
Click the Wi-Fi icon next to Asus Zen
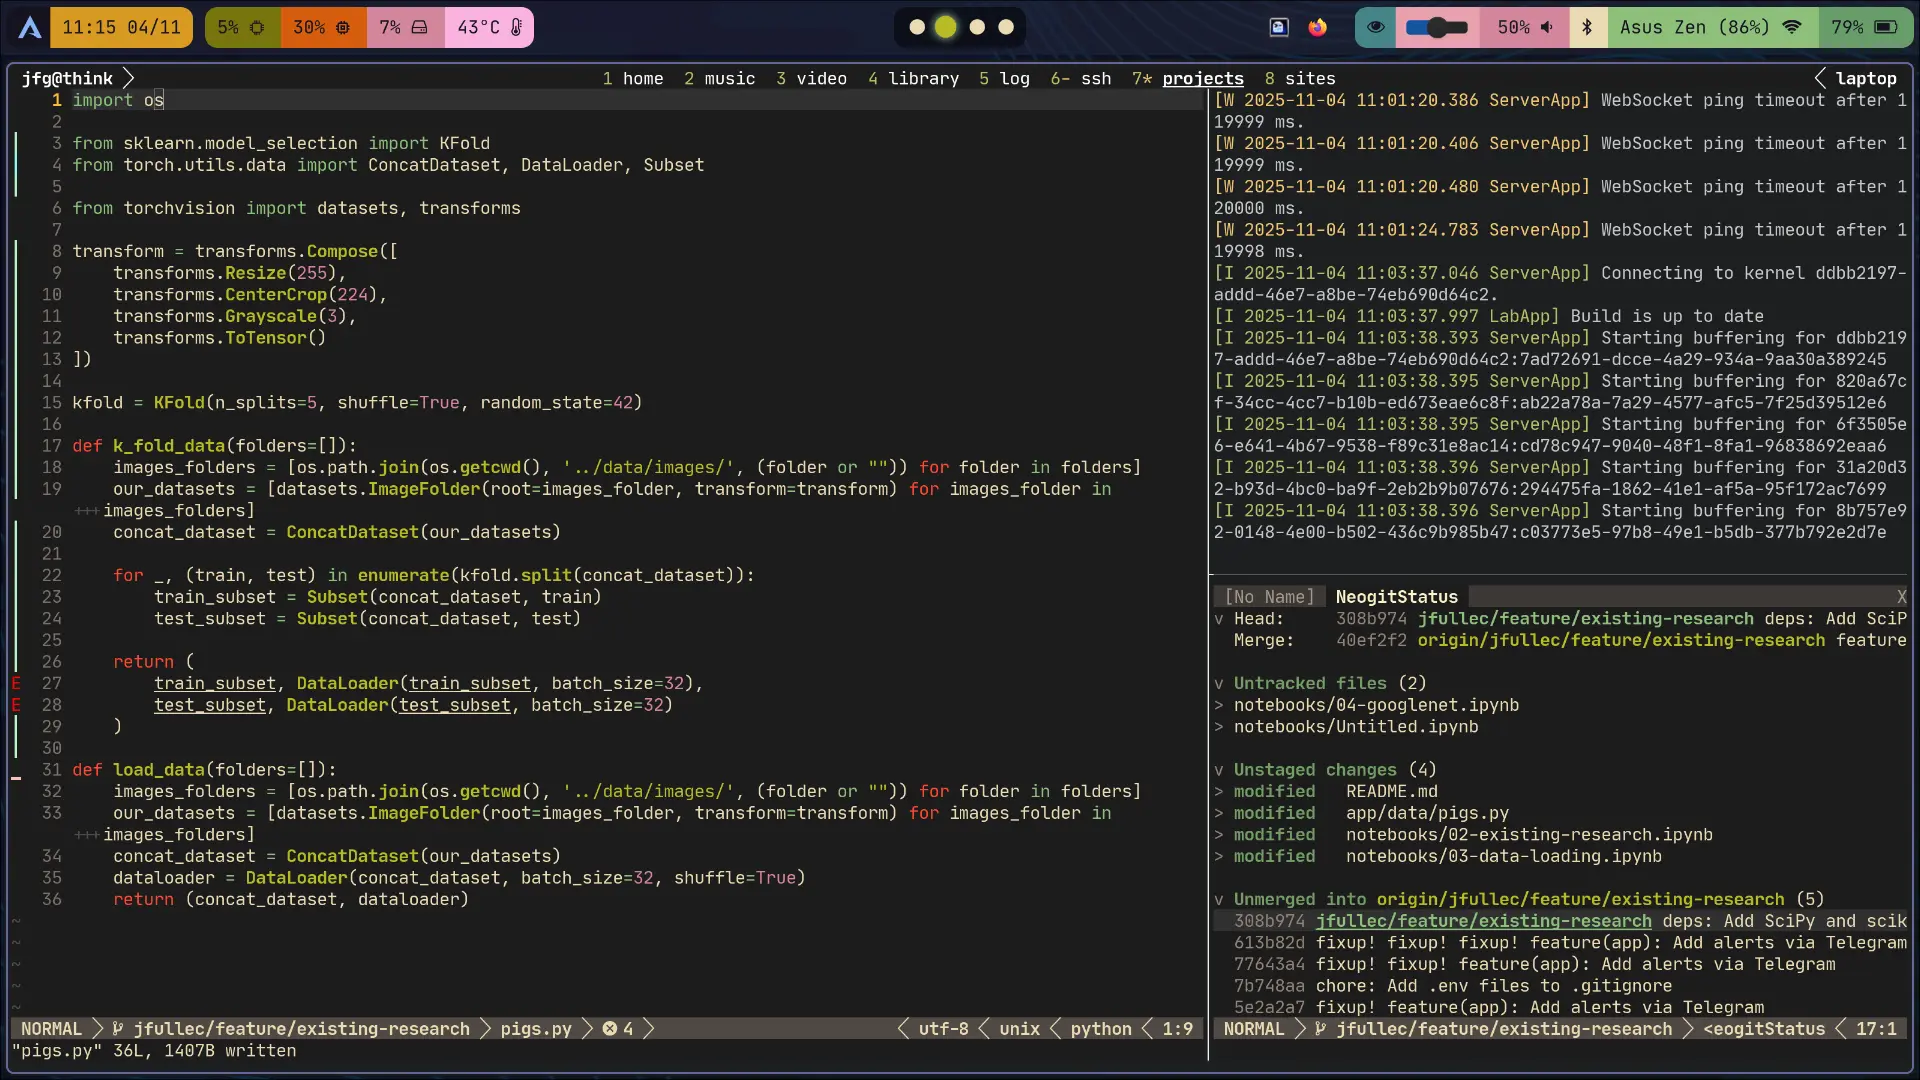[x=1792, y=28]
